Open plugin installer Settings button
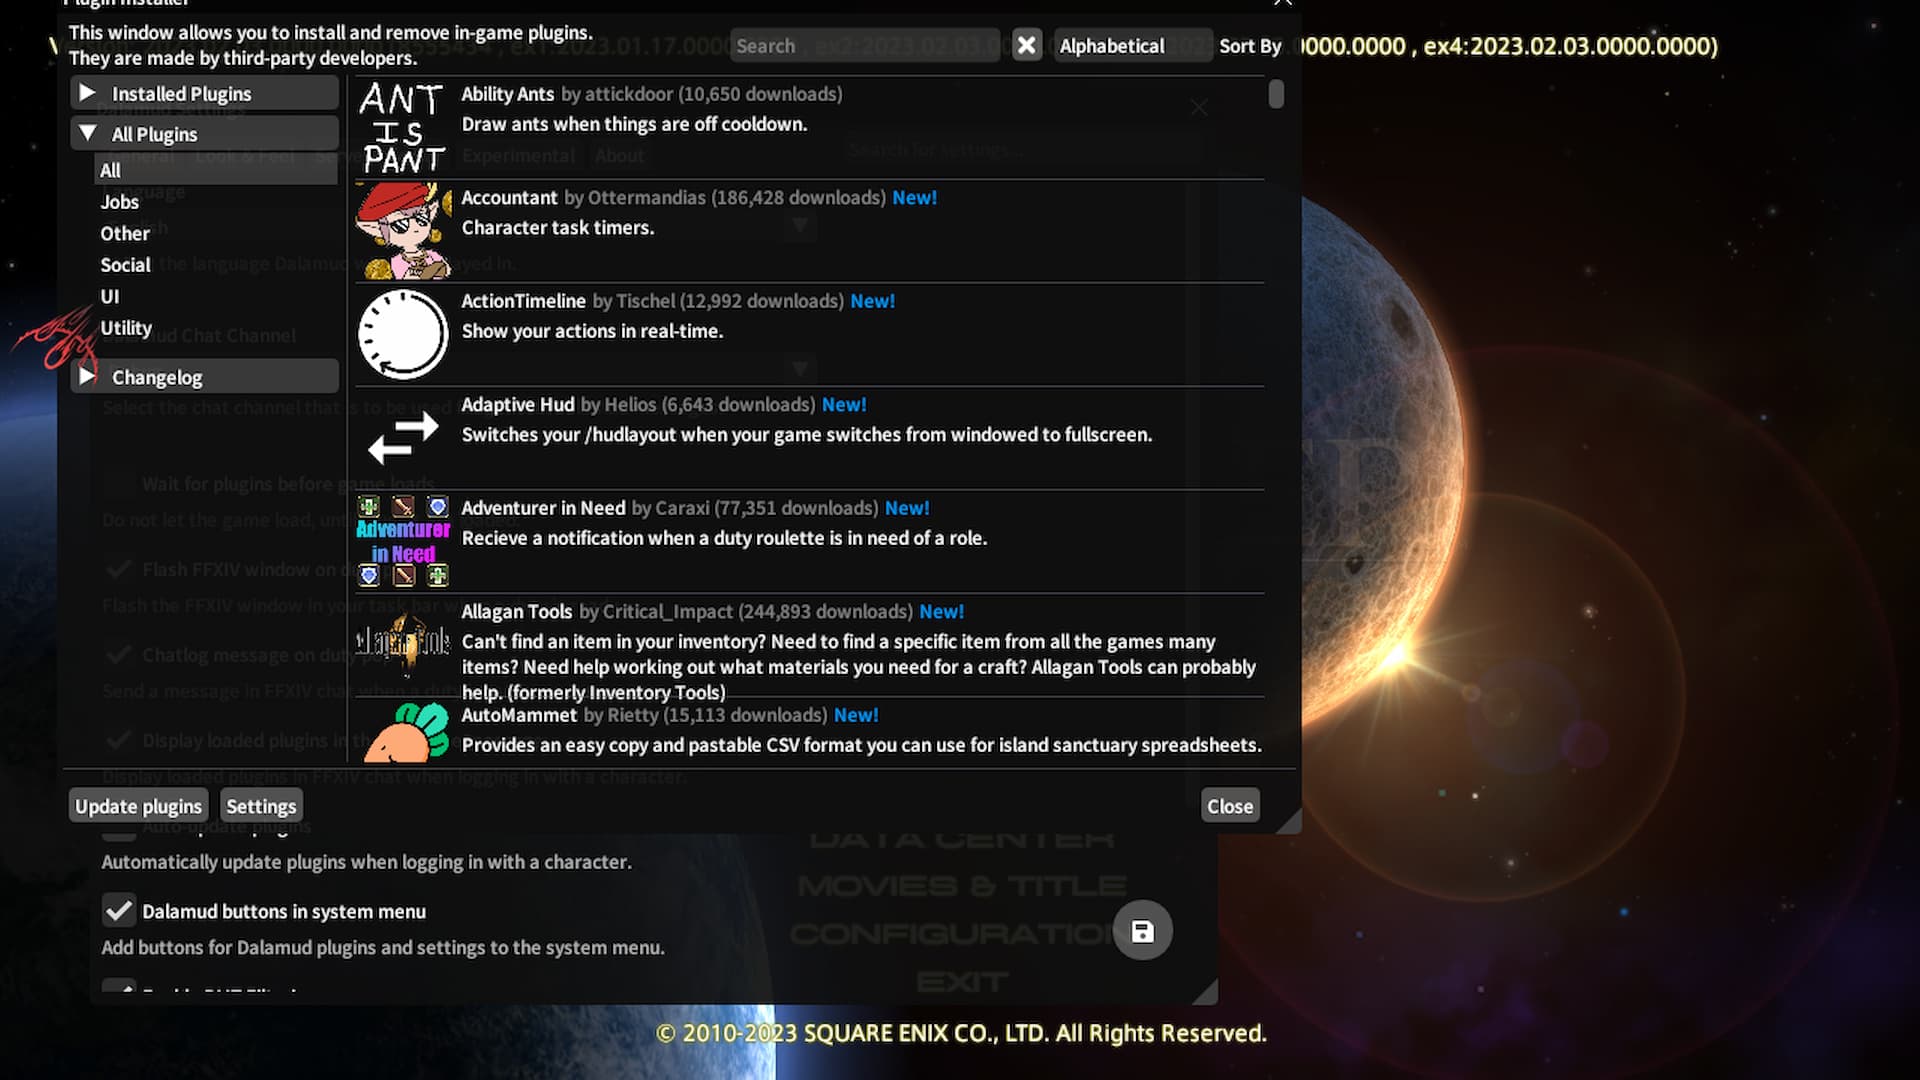 261,806
